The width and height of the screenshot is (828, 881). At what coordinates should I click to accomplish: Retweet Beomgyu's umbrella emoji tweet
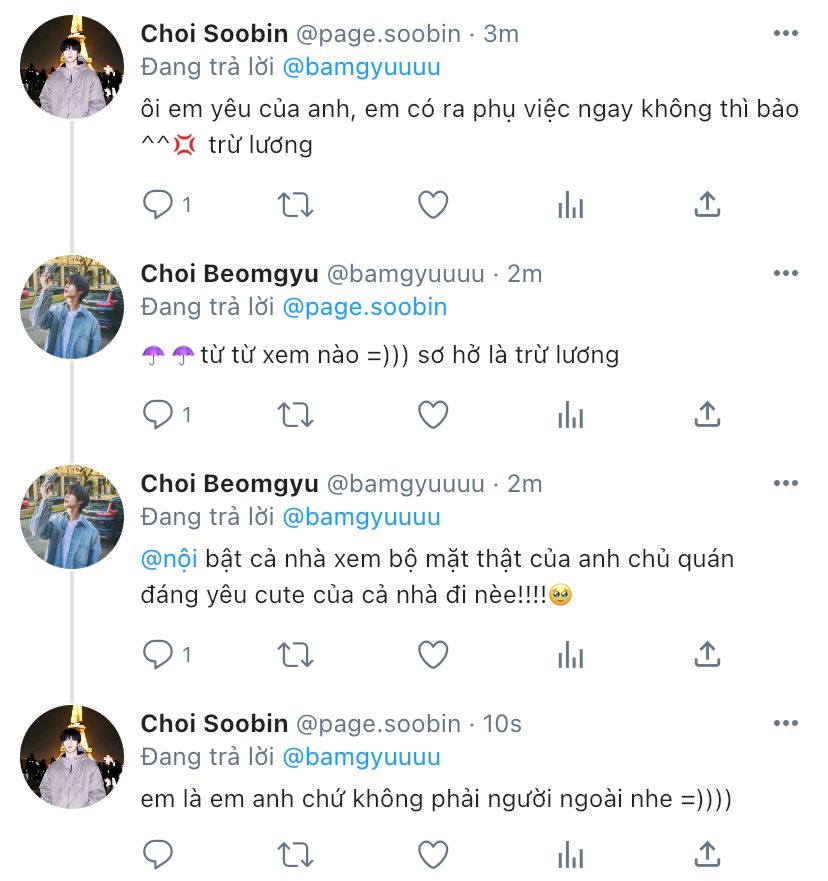(295, 414)
